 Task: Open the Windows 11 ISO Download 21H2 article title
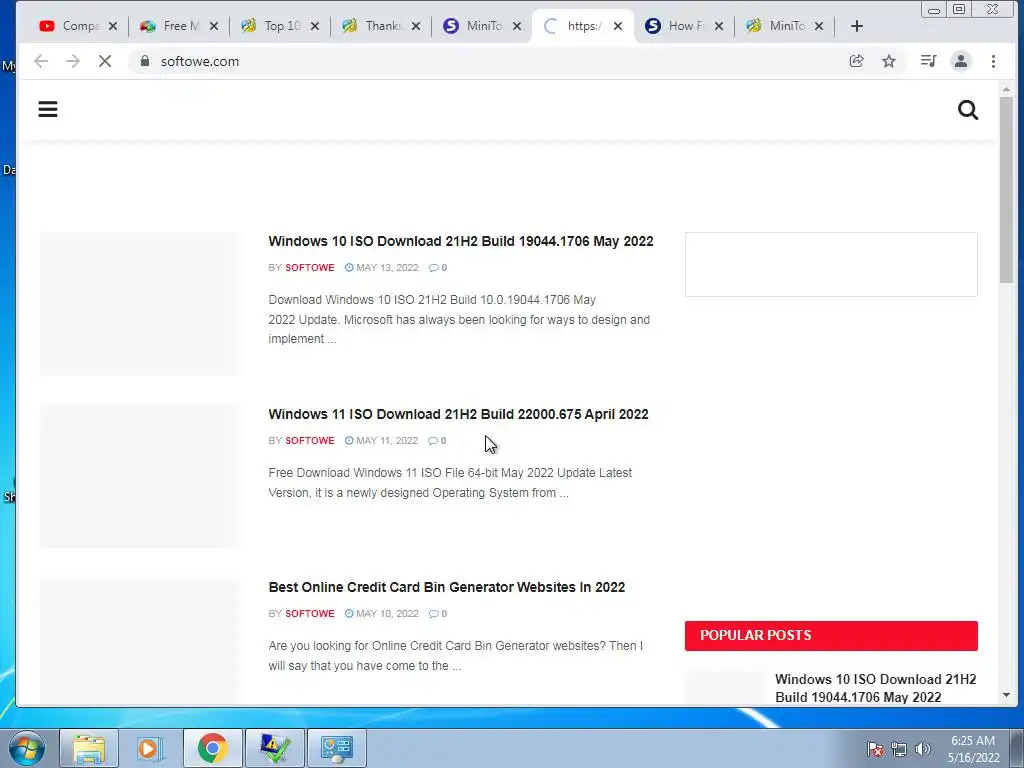pos(458,414)
